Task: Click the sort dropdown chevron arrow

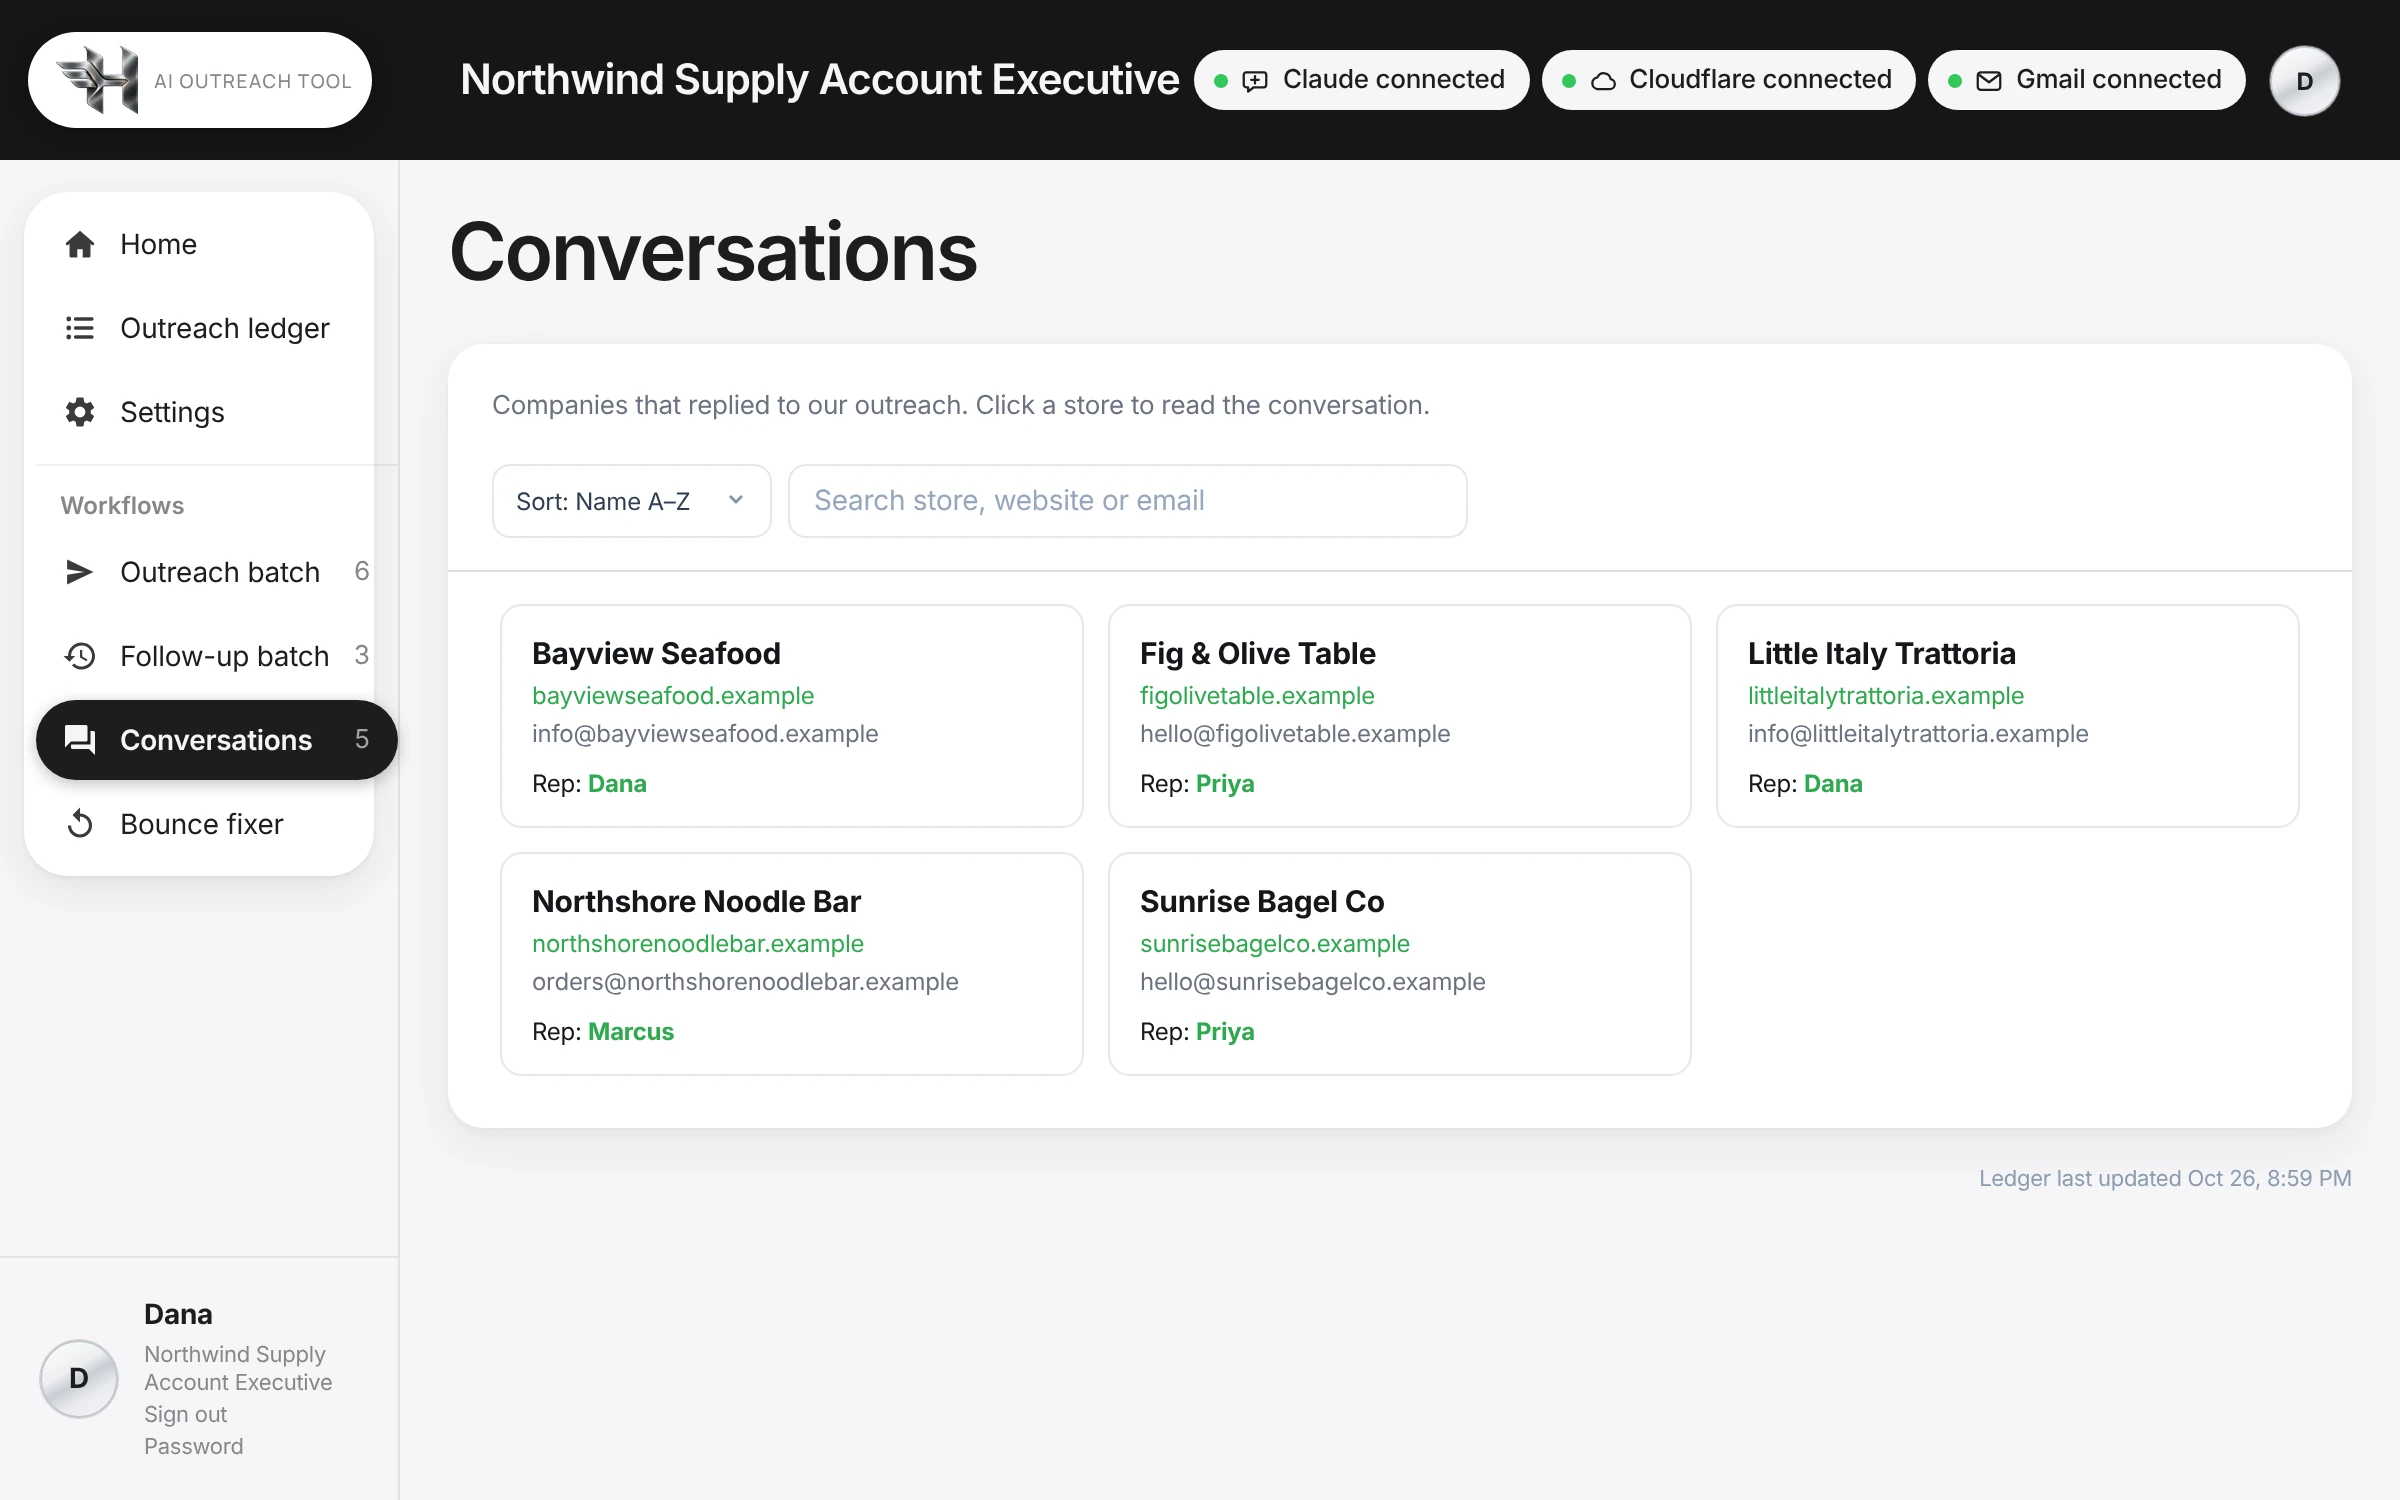Action: pyautogui.click(x=736, y=500)
